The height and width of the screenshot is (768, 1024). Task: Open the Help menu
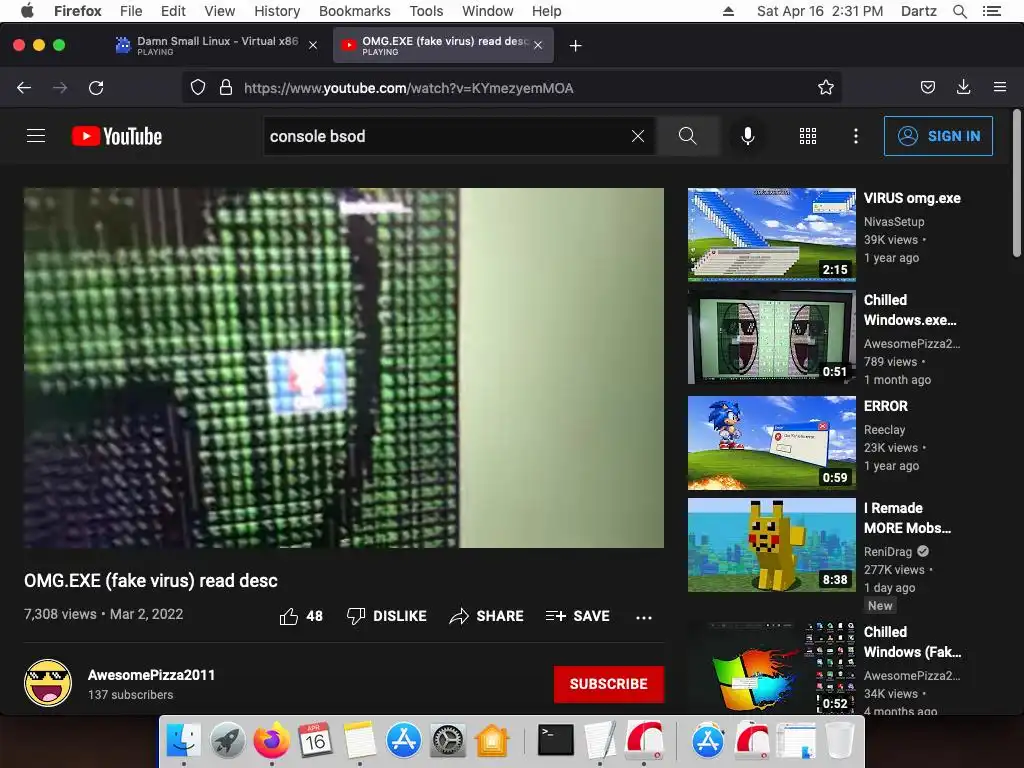[x=547, y=11]
